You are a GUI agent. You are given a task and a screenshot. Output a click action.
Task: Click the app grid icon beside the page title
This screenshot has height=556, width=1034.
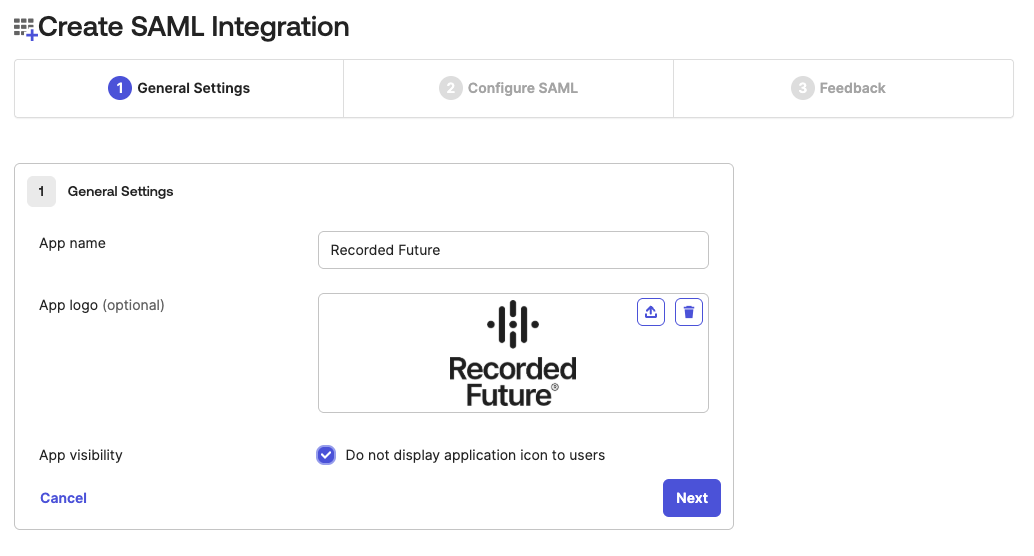coord(25,28)
